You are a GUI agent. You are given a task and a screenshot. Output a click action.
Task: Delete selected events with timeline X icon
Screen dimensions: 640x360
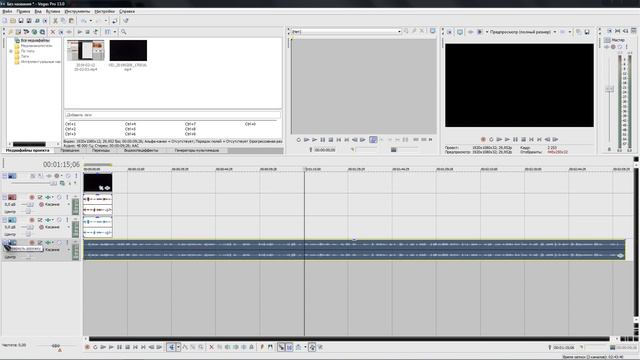pyautogui.click(x=211, y=347)
